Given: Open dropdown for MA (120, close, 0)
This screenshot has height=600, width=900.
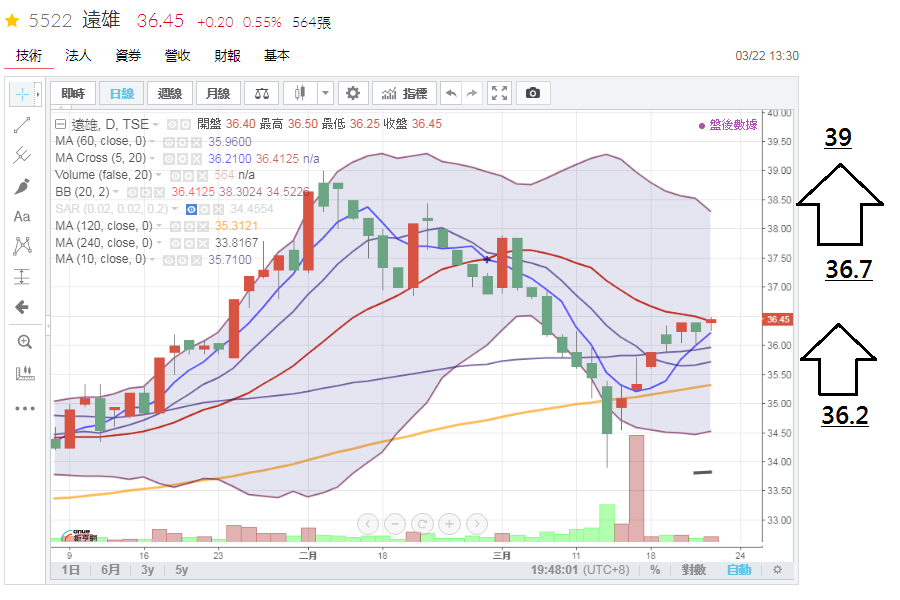Looking at the screenshot, I should click(158, 226).
